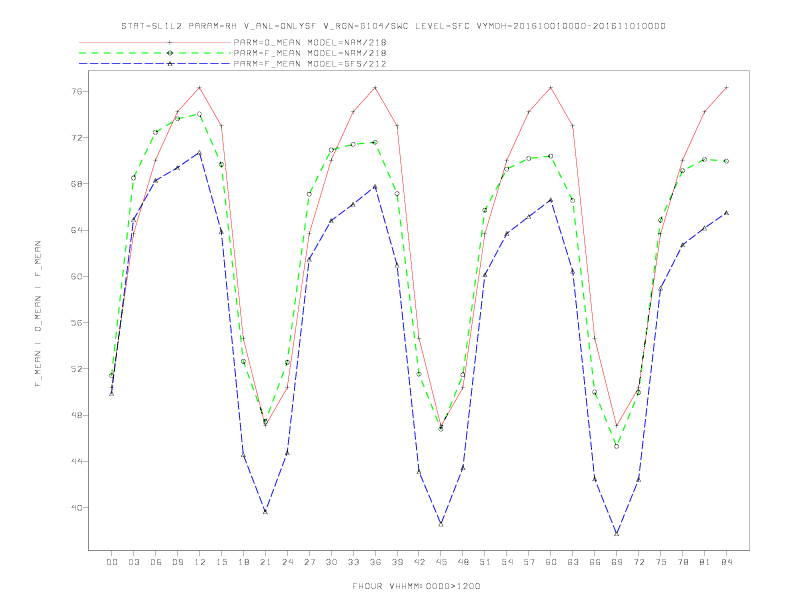Click x-axis tick label 36

tap(375, 562)
